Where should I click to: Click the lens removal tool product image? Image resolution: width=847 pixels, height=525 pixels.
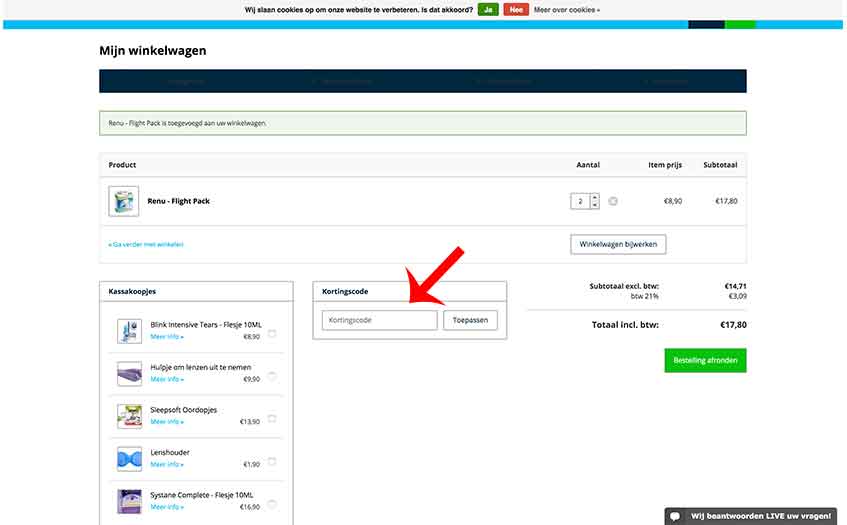(x=129, y=374)
